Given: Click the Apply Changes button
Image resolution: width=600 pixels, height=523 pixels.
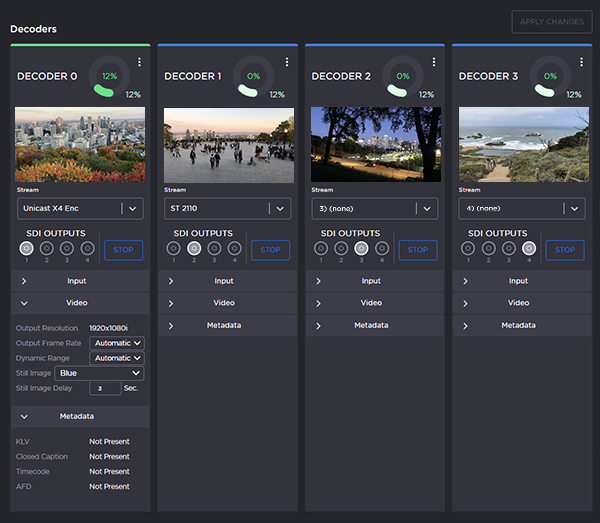Looking at the screenshot, I should click(551, 22).
